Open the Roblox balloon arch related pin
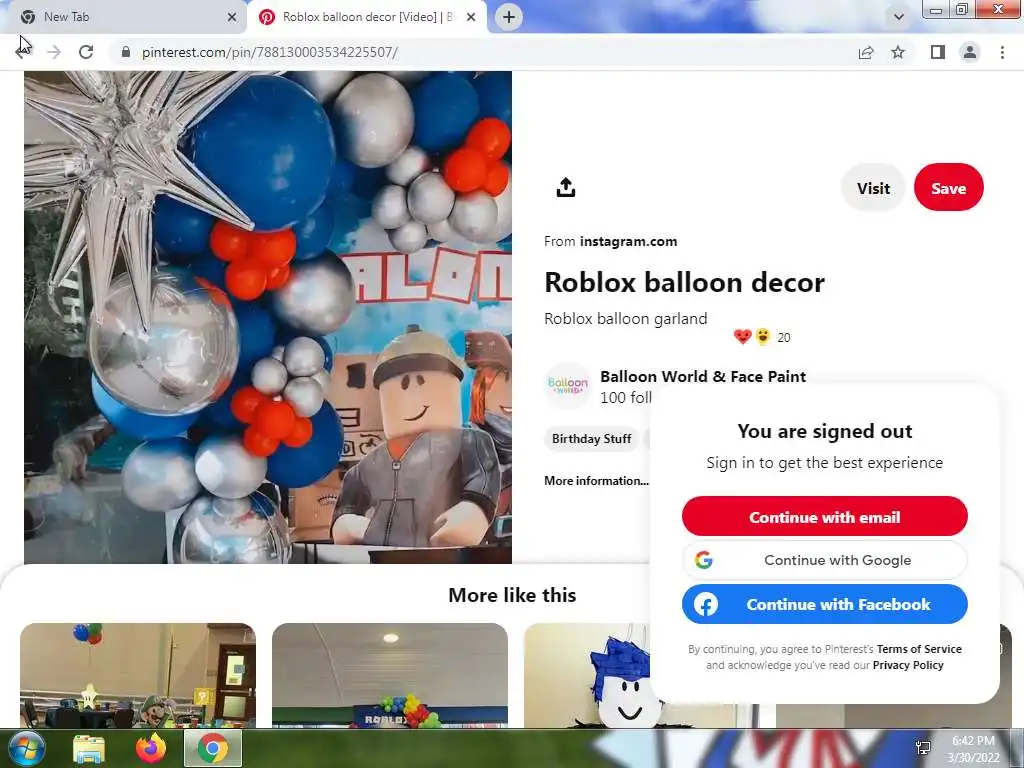1024x768 pixels. (x=390, y=676)
